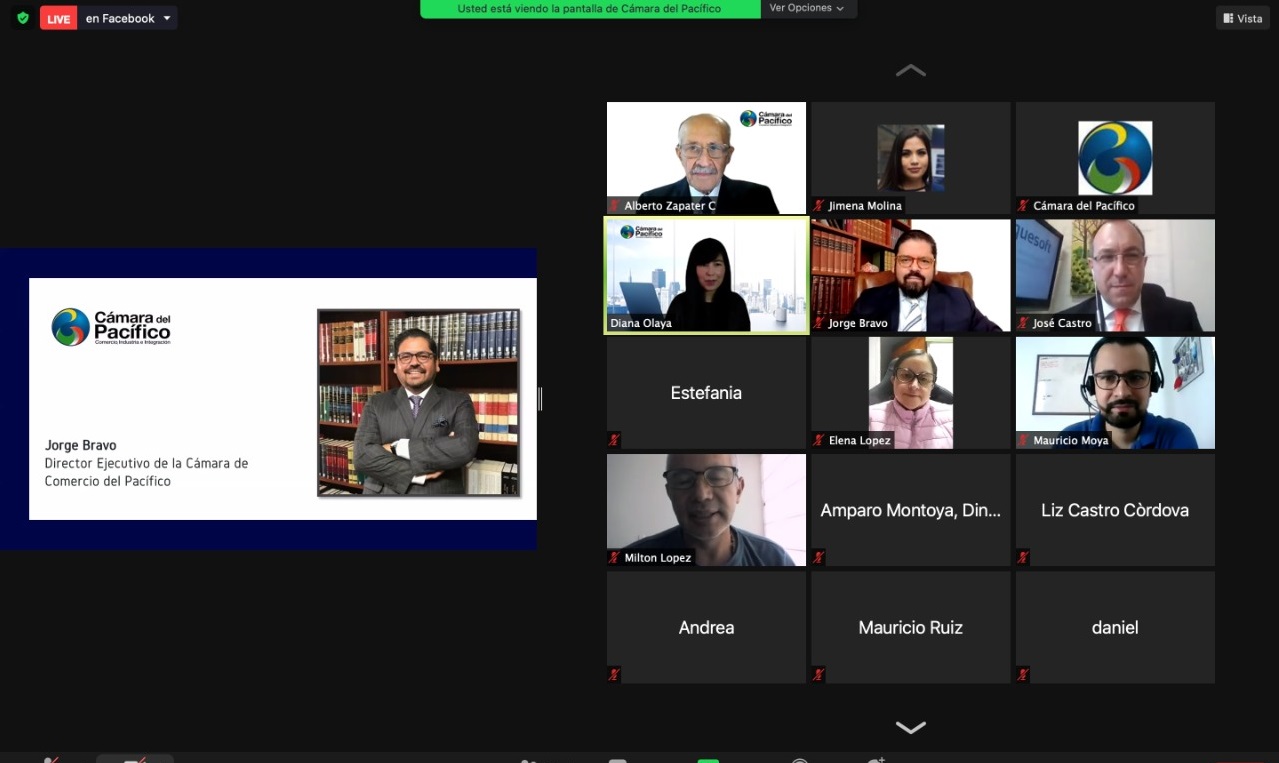1279x763 pixels.
Task: Click muted mic icon beside Cámara del Pacífico name
Action: pos(1023,206)
